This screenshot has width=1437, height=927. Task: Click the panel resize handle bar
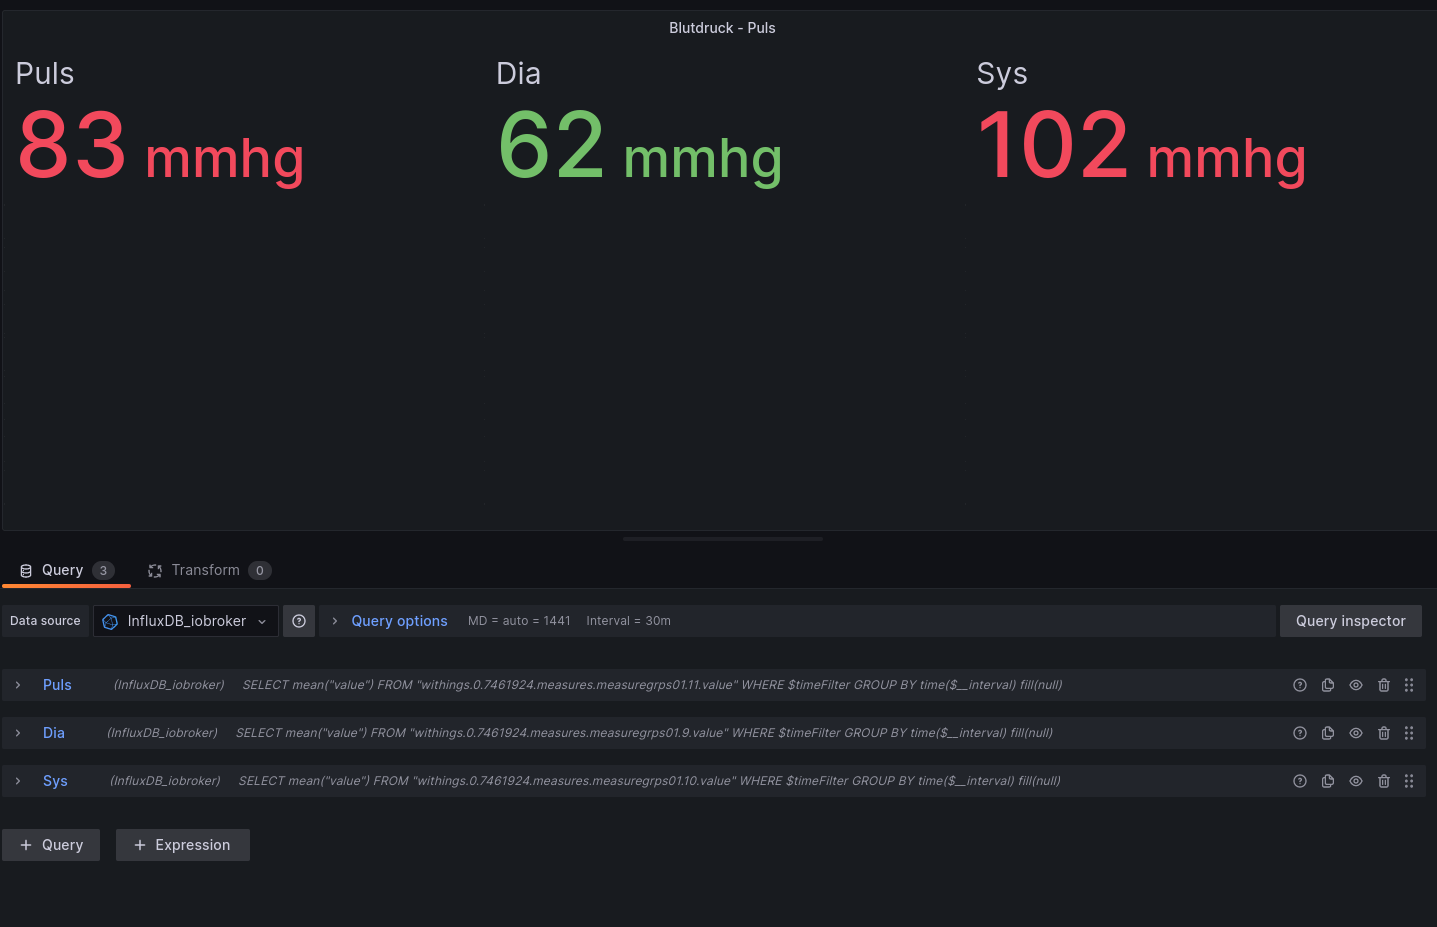pyautogui.click(x=722, y=539)
